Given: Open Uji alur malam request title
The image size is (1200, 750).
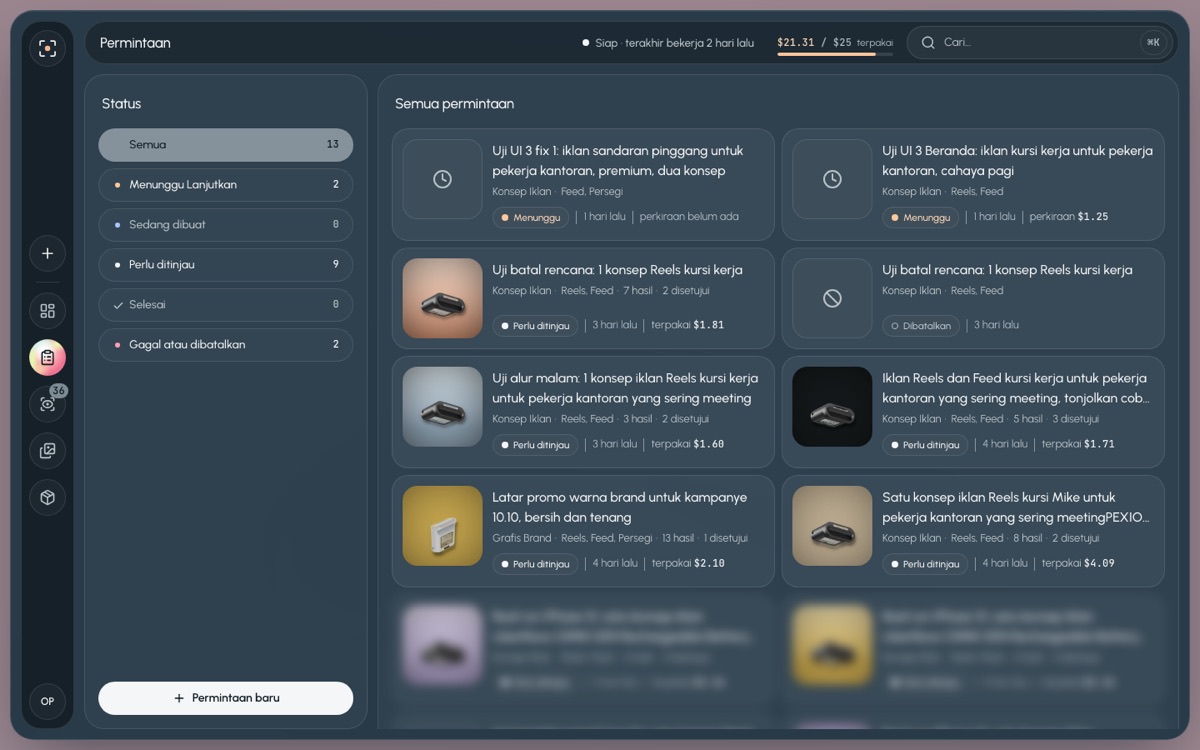Looking at the screenshot, I should [625, 388].
